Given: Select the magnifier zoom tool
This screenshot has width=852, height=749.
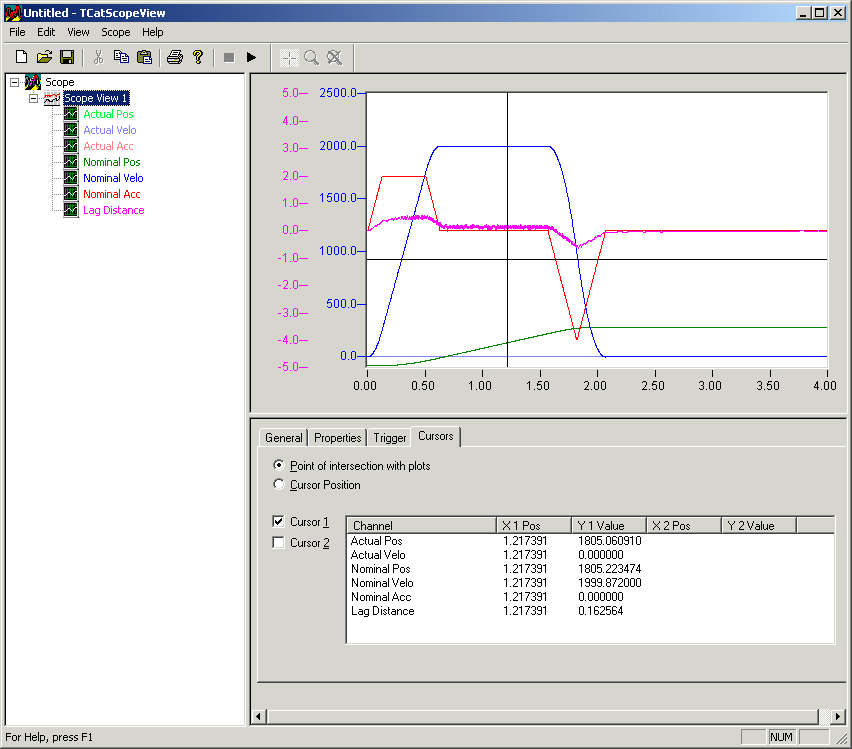Looking at the screenshot, I should [311, 58].
